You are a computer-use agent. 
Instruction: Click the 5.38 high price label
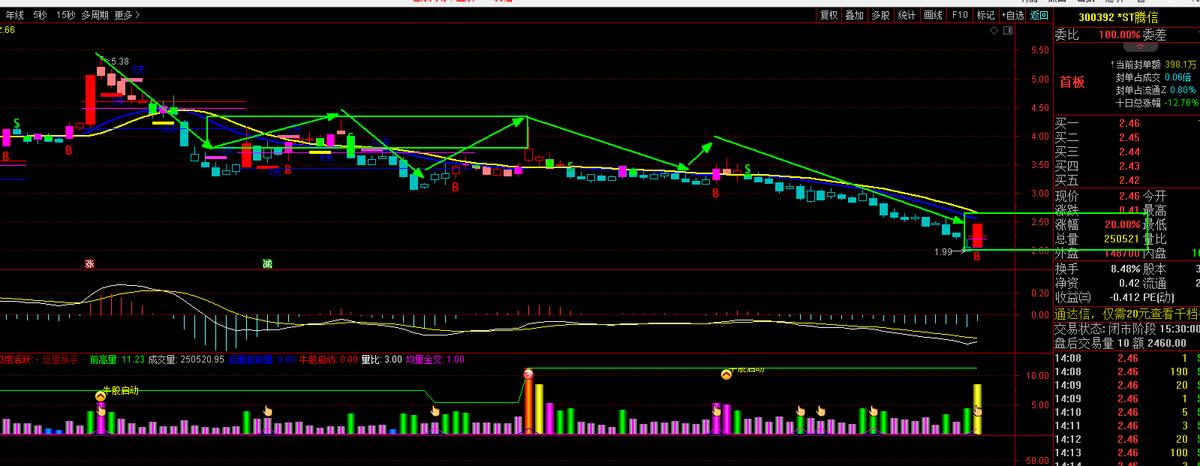[x=119, y=61]
